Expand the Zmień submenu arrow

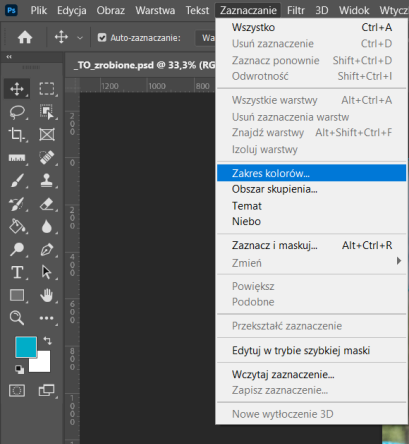point(399,261)
